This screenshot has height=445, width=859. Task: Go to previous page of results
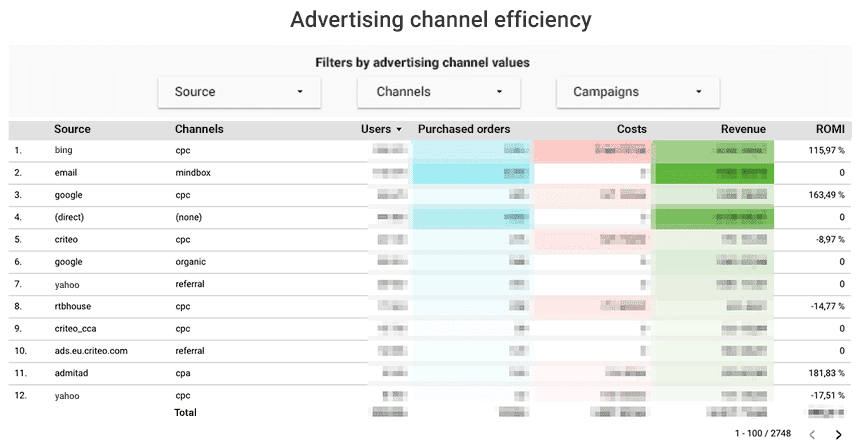[x=811, y=434]
